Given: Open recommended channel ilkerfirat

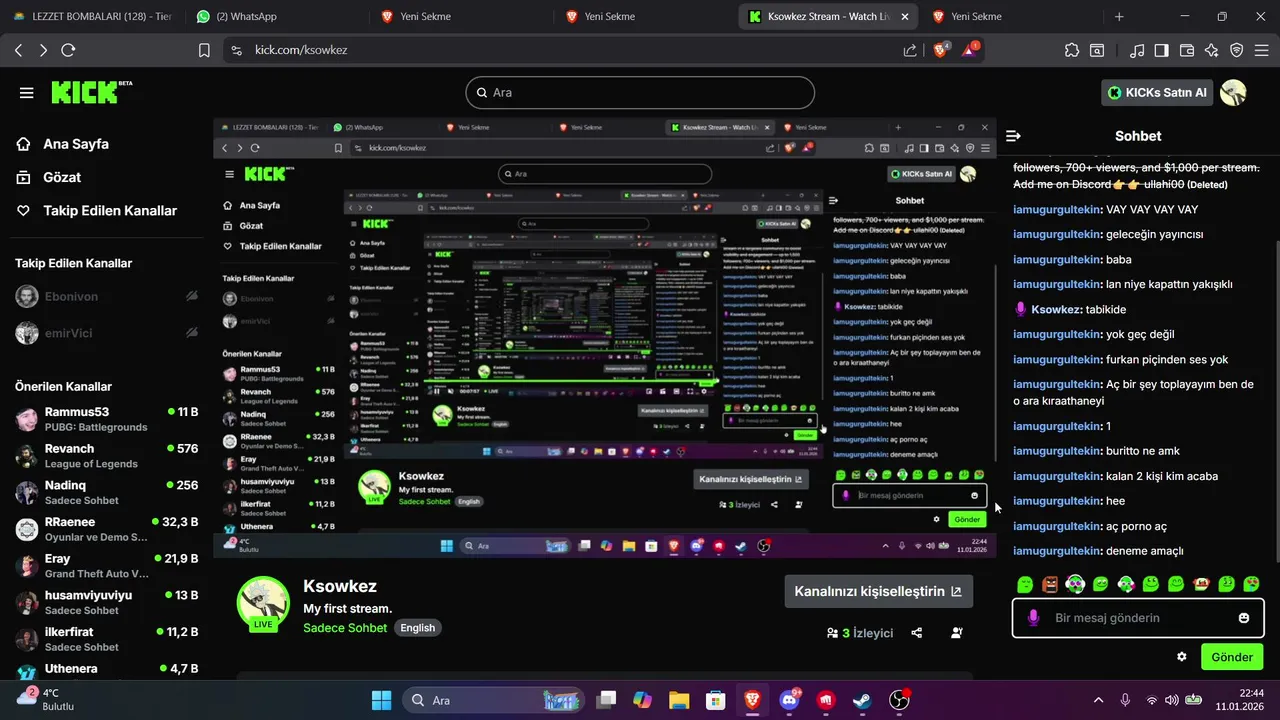Looking at the screenshot, I should 105,639.
